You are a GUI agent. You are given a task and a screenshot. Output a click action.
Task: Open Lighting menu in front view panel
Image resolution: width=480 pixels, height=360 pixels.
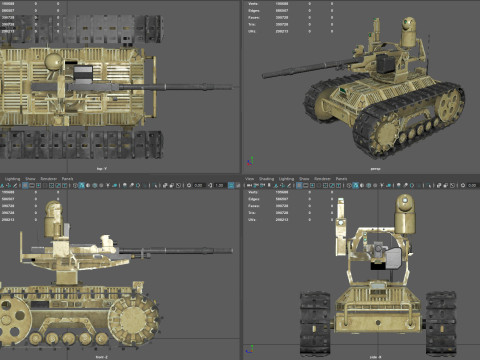tap(12, 179)
